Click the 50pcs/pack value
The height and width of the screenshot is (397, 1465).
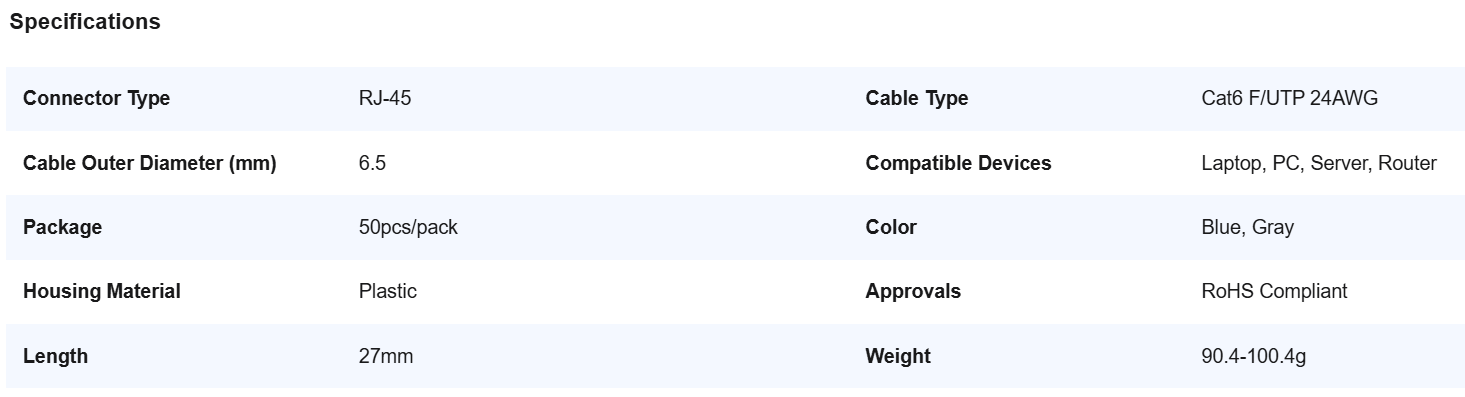[408, 227]
